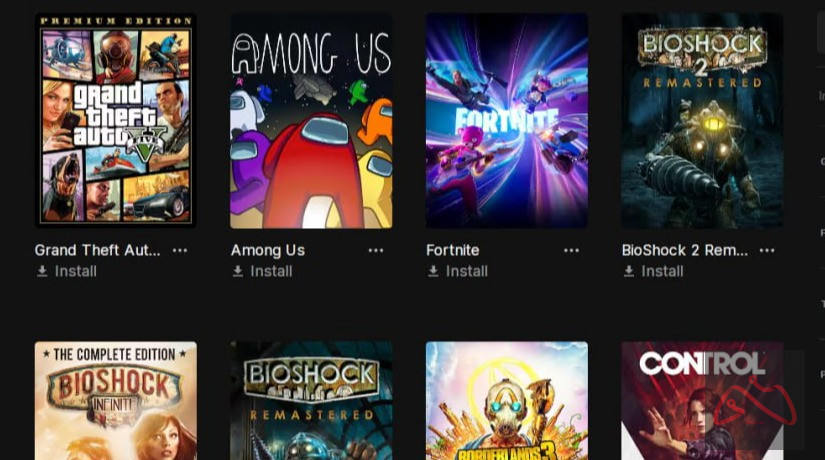Install Grand Theft Auto V
Viewport: 825px width, 460px height.
[75, 271]
